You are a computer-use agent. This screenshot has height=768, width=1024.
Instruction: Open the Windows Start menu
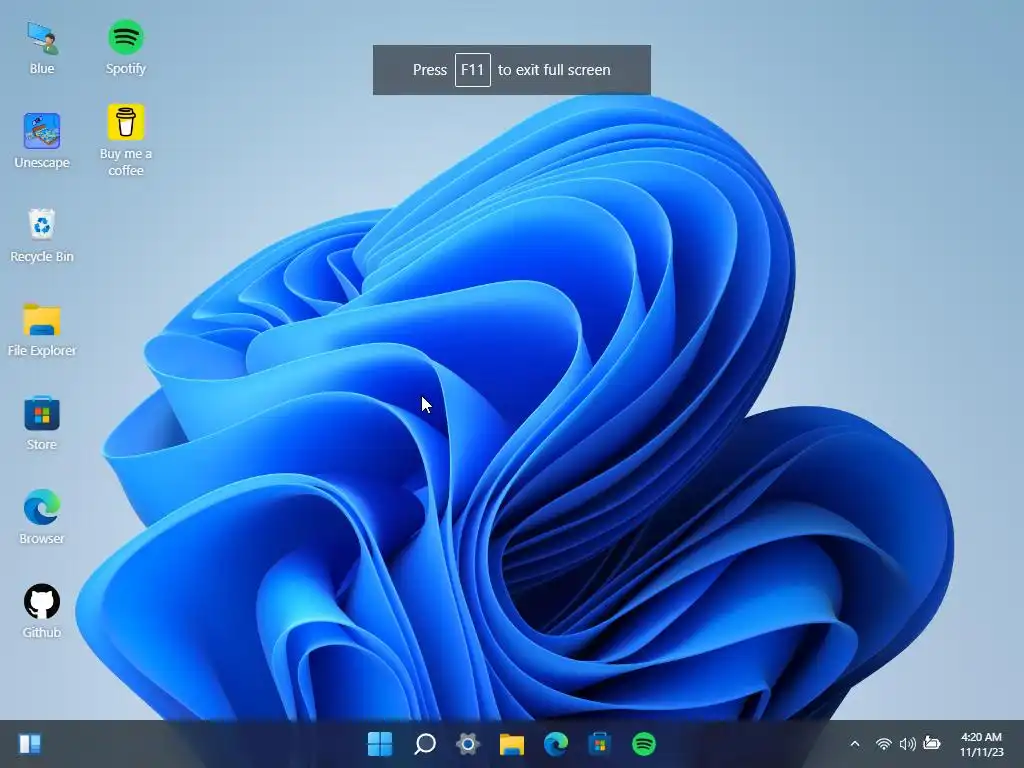[x=380, y=744]
